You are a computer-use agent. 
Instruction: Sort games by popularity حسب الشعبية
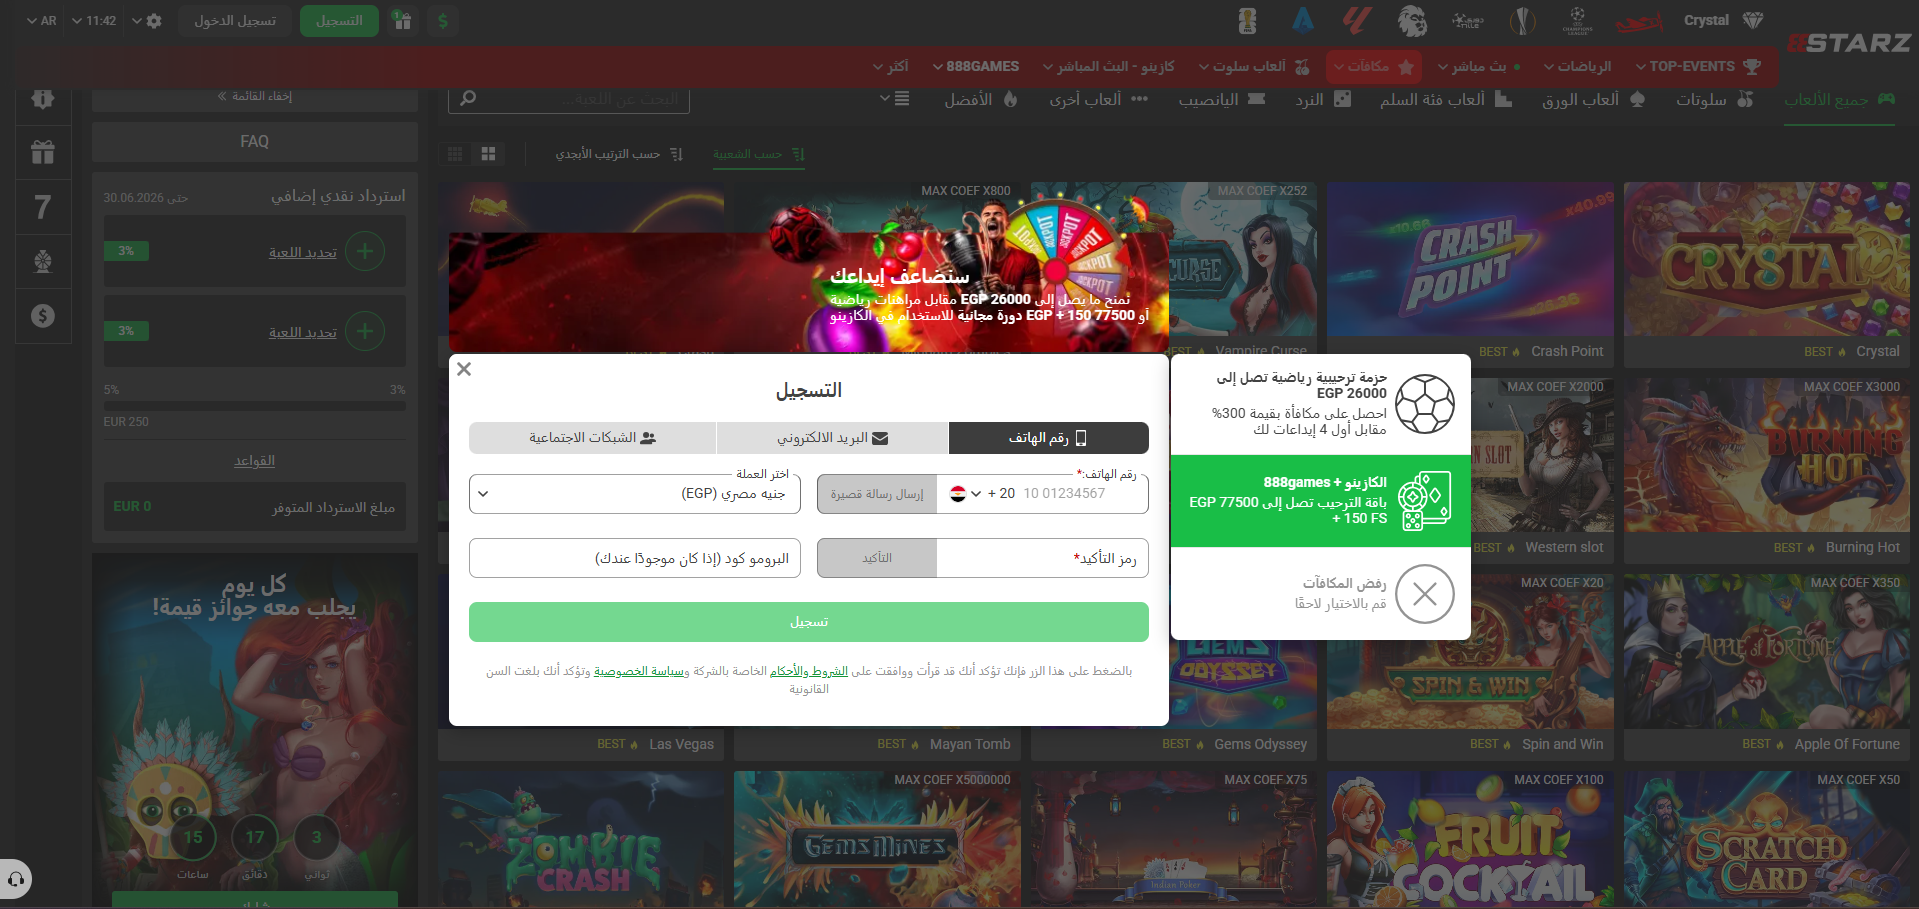click(x=758, y=154)
